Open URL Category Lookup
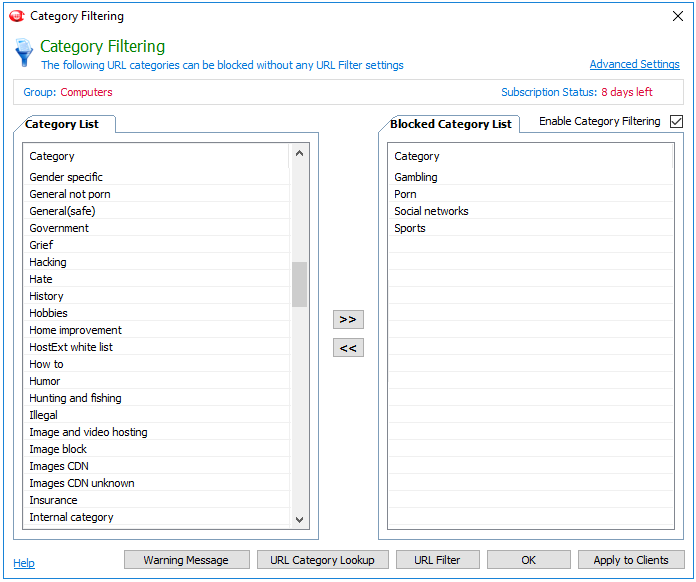This screenshot has width=696, height=582. [322, 560]
